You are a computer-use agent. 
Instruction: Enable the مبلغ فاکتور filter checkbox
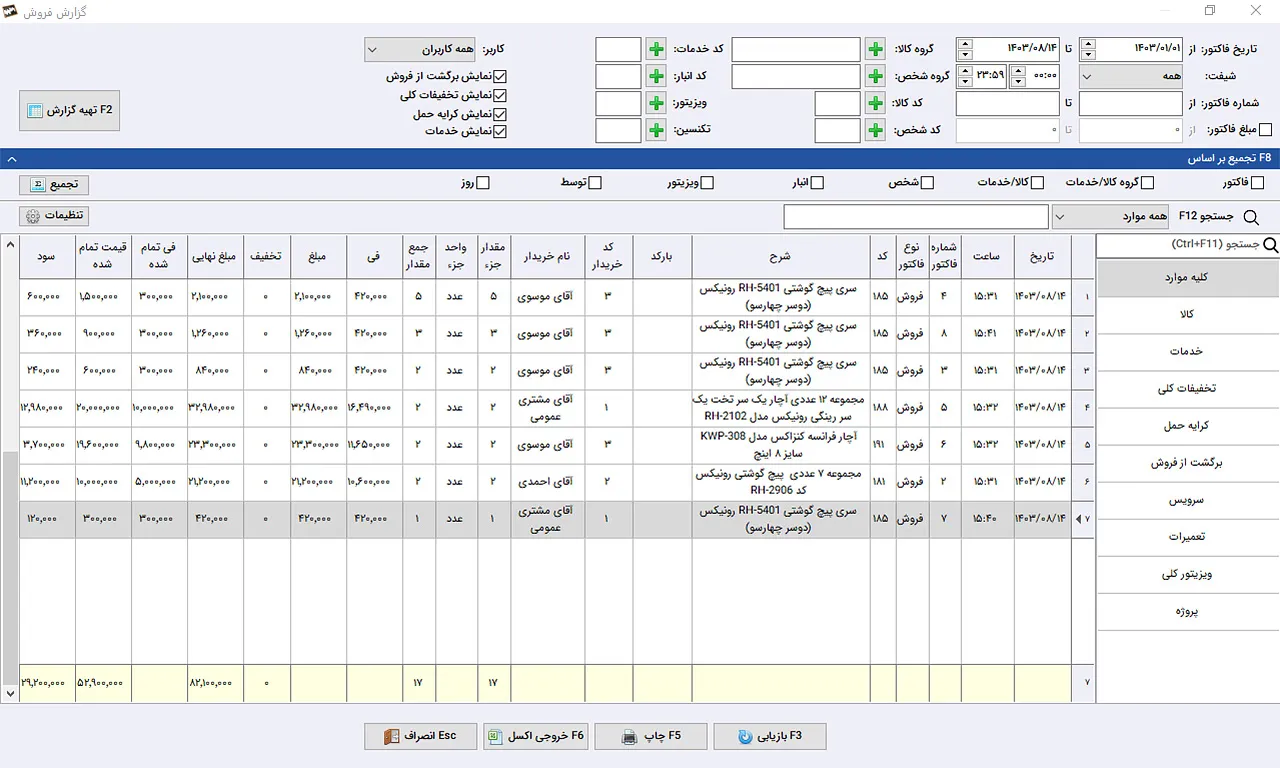(1265, 130)
